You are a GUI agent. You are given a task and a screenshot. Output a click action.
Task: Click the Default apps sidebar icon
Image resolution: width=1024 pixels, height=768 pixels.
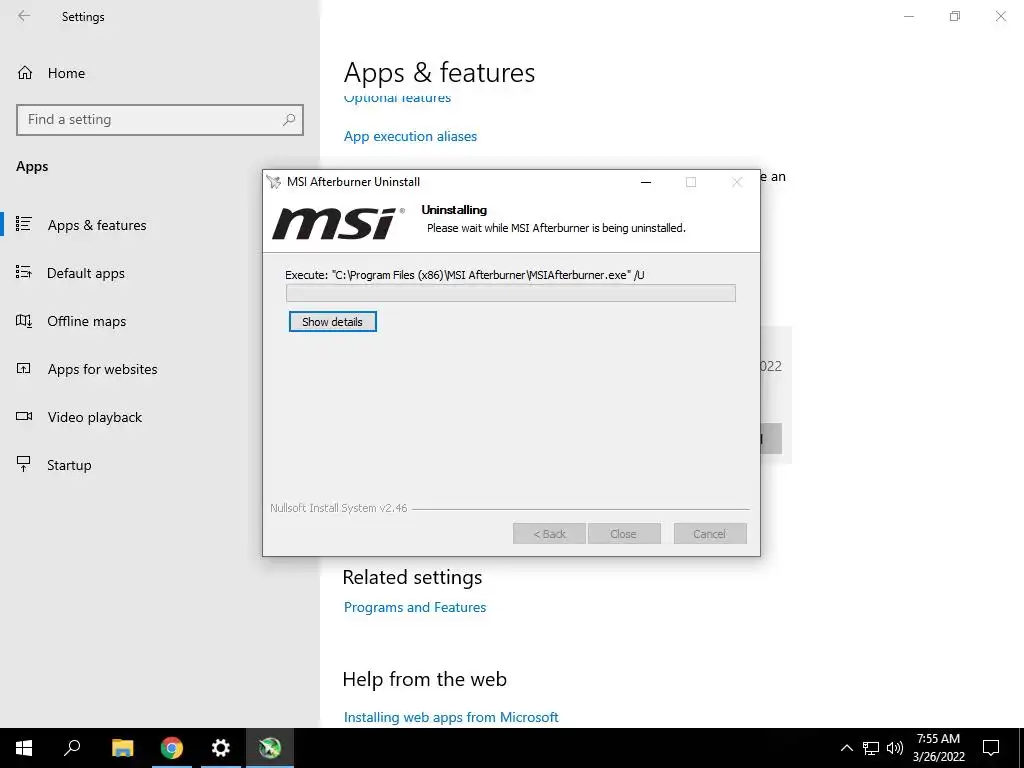tap(24, 272)
